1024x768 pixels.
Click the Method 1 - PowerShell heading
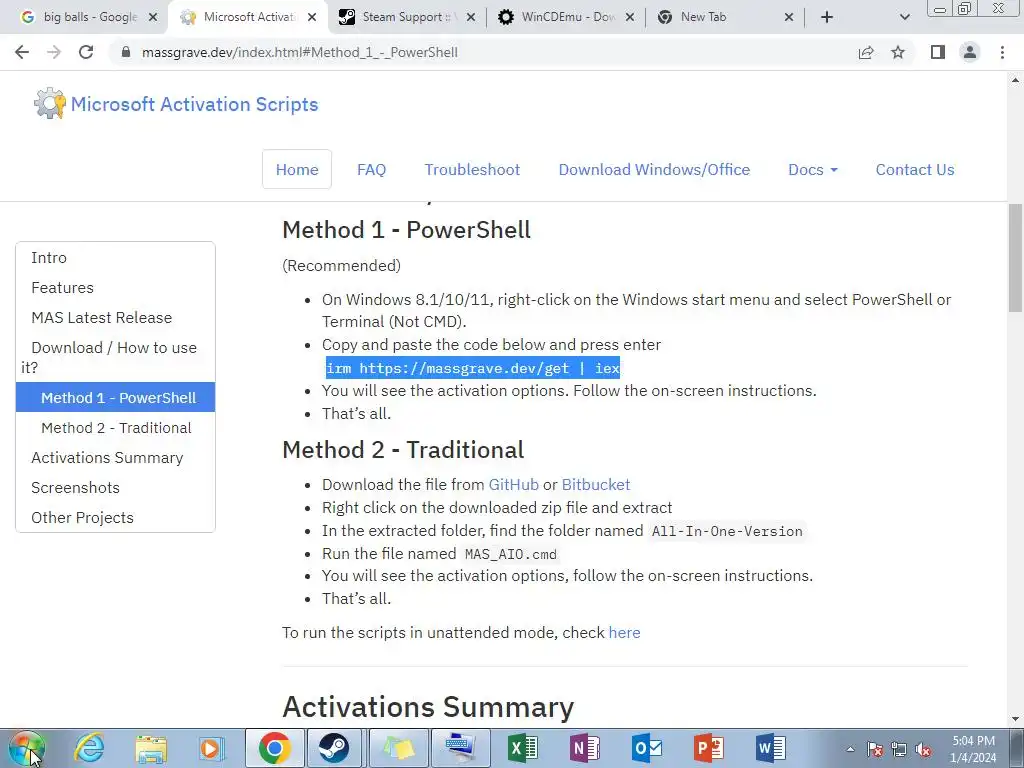click(406, 230)
